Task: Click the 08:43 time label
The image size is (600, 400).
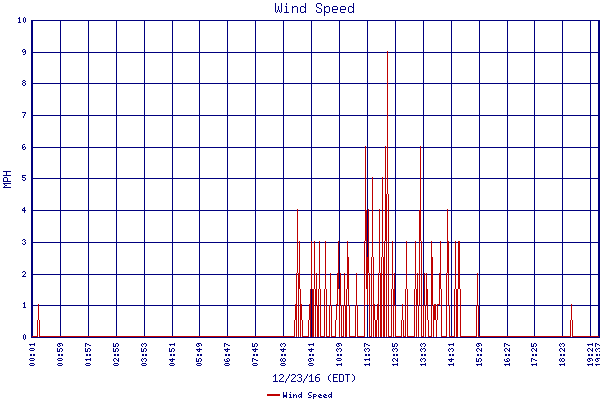Action: [283, 354]
